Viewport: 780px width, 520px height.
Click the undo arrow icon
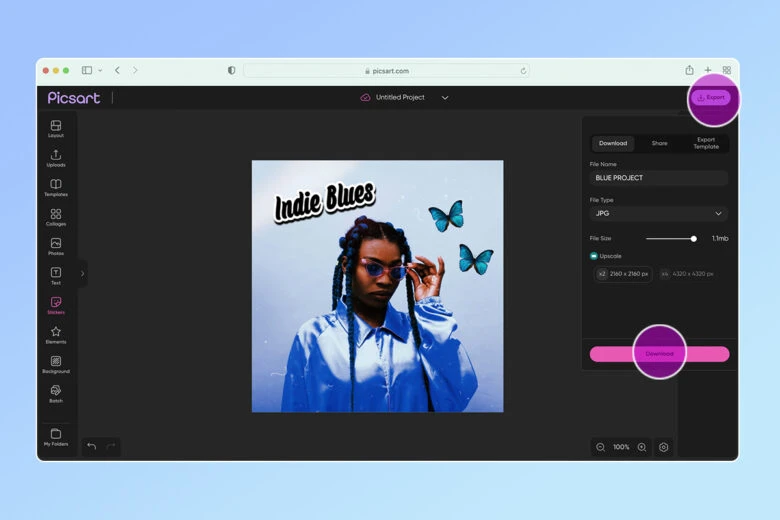[x=92, y=446]
